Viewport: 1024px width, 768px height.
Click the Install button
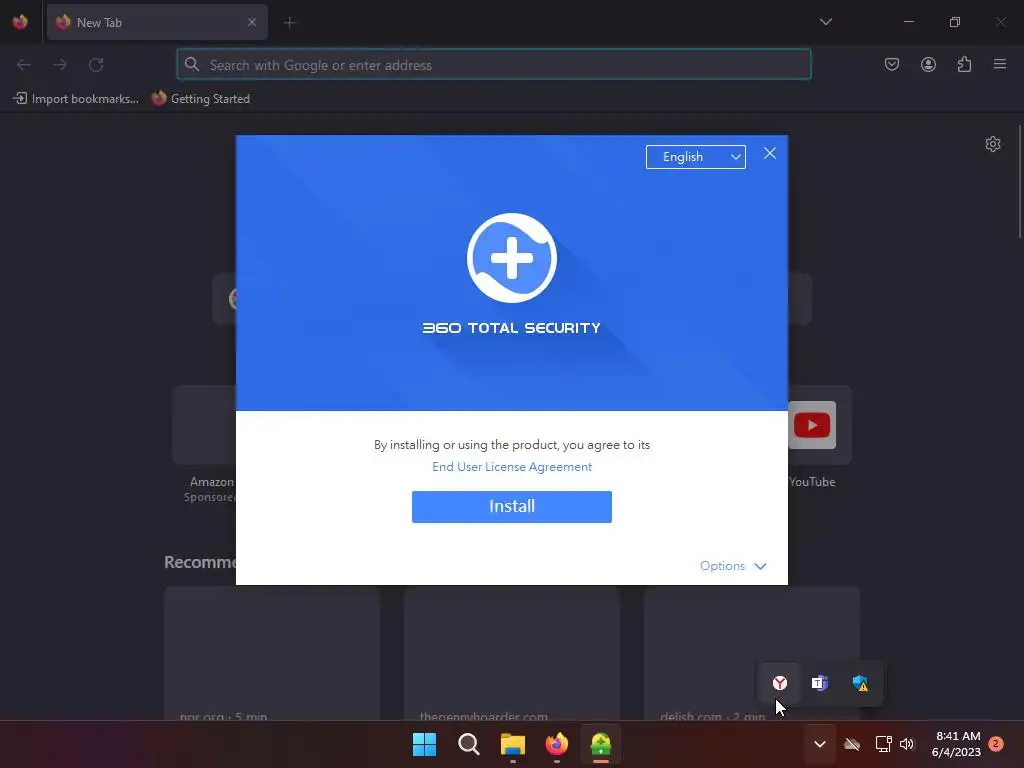[x=511, y=506]
